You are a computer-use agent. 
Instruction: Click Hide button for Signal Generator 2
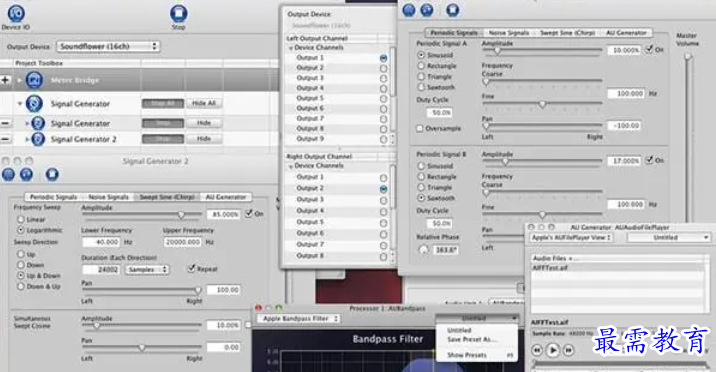tap(204, 139)
